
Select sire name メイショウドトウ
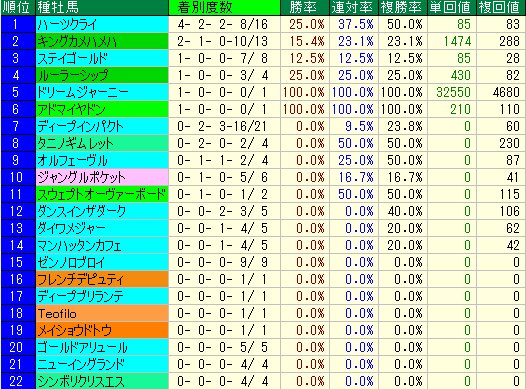click(74, 330)
